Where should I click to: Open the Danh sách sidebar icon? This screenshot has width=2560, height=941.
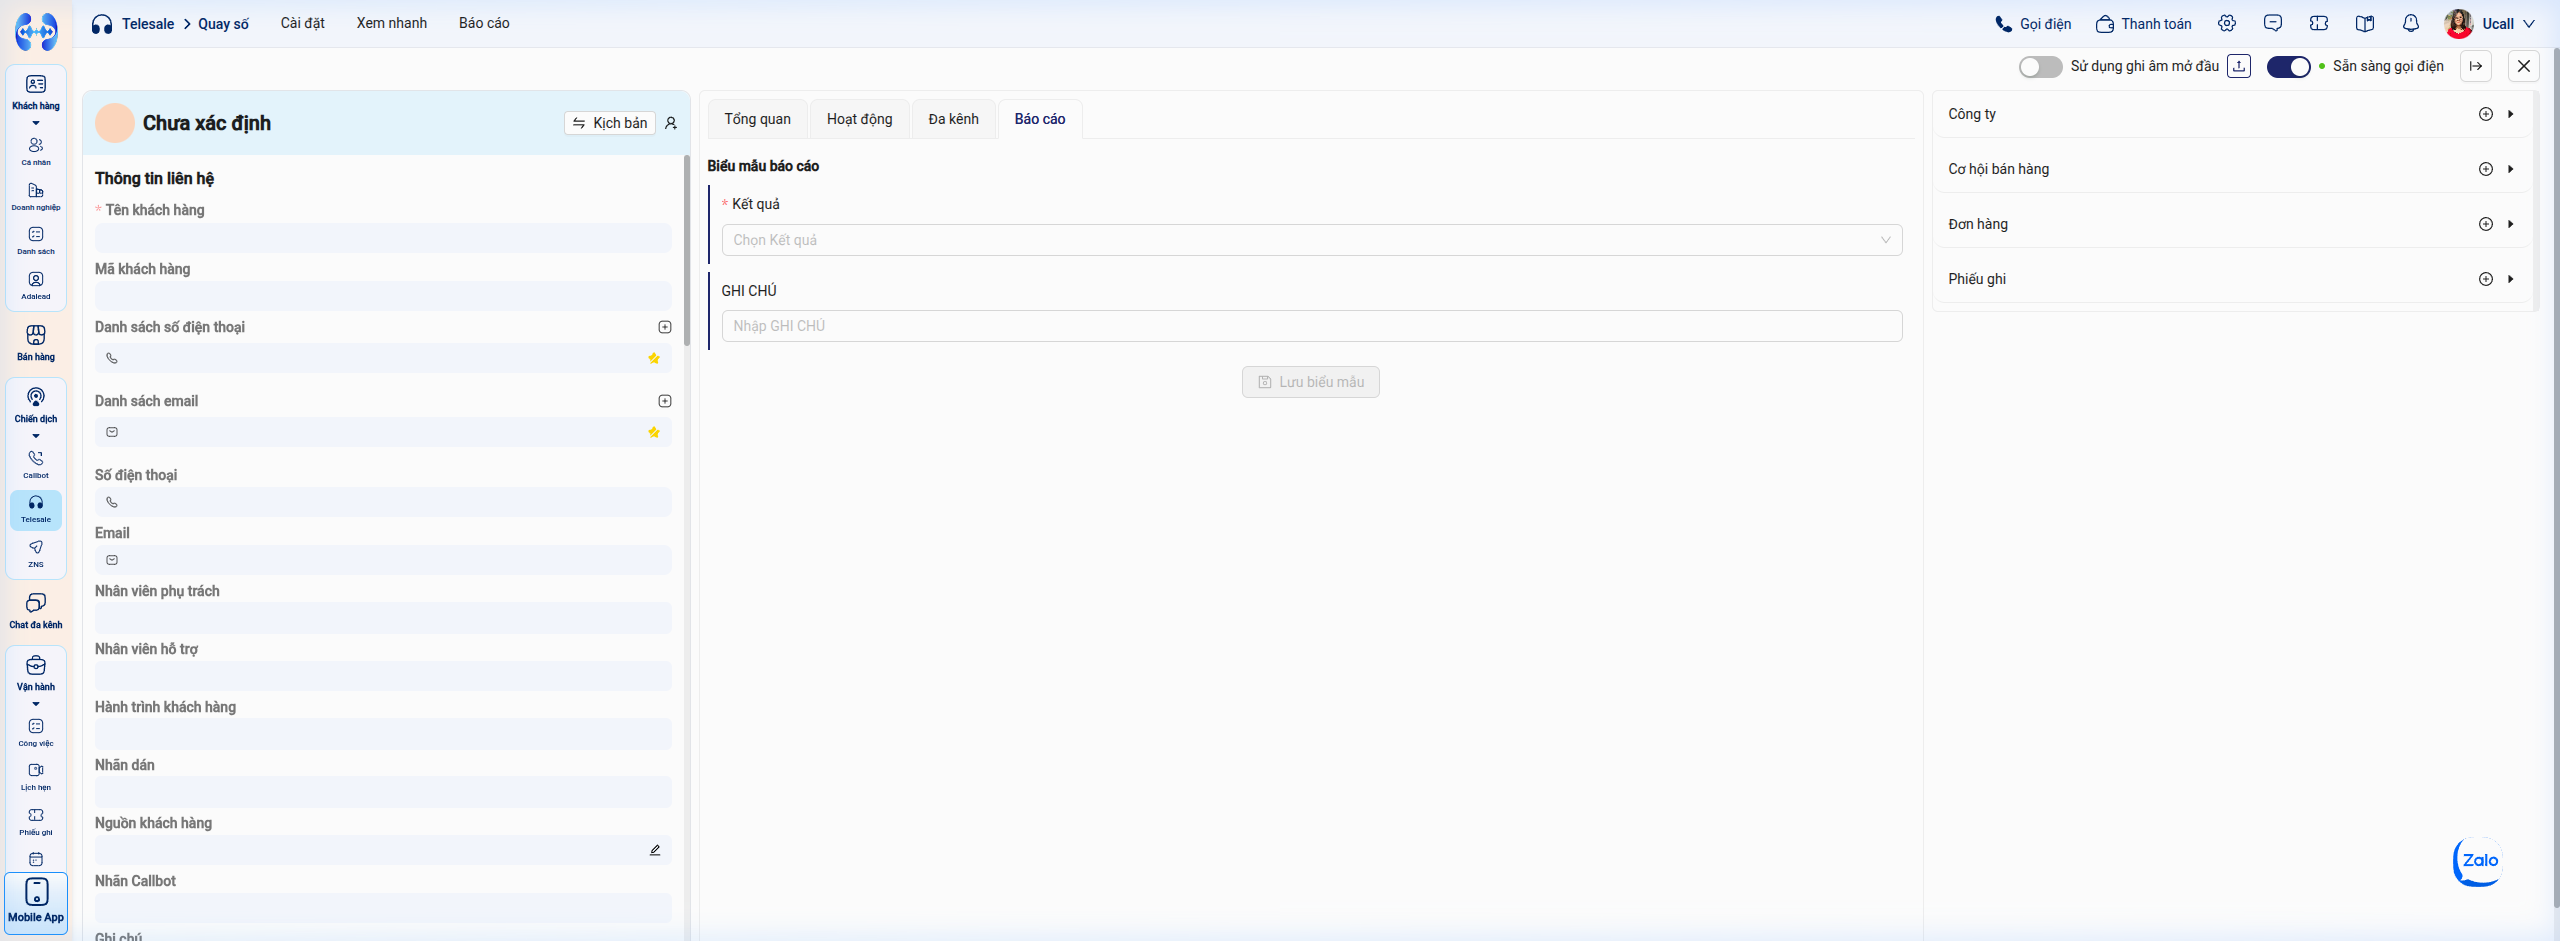pos(36,240)
